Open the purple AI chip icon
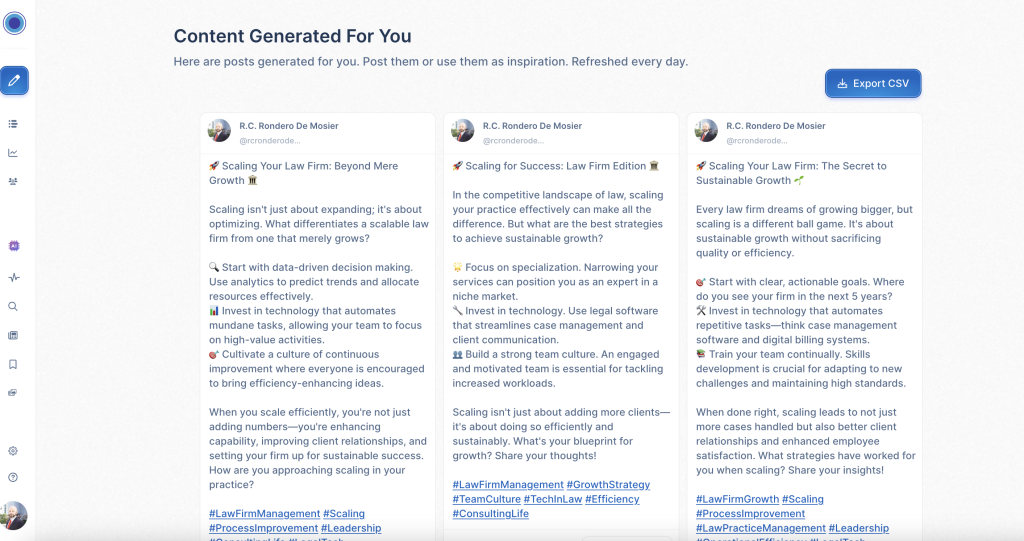1024x541 pixels. pos(14,246)
